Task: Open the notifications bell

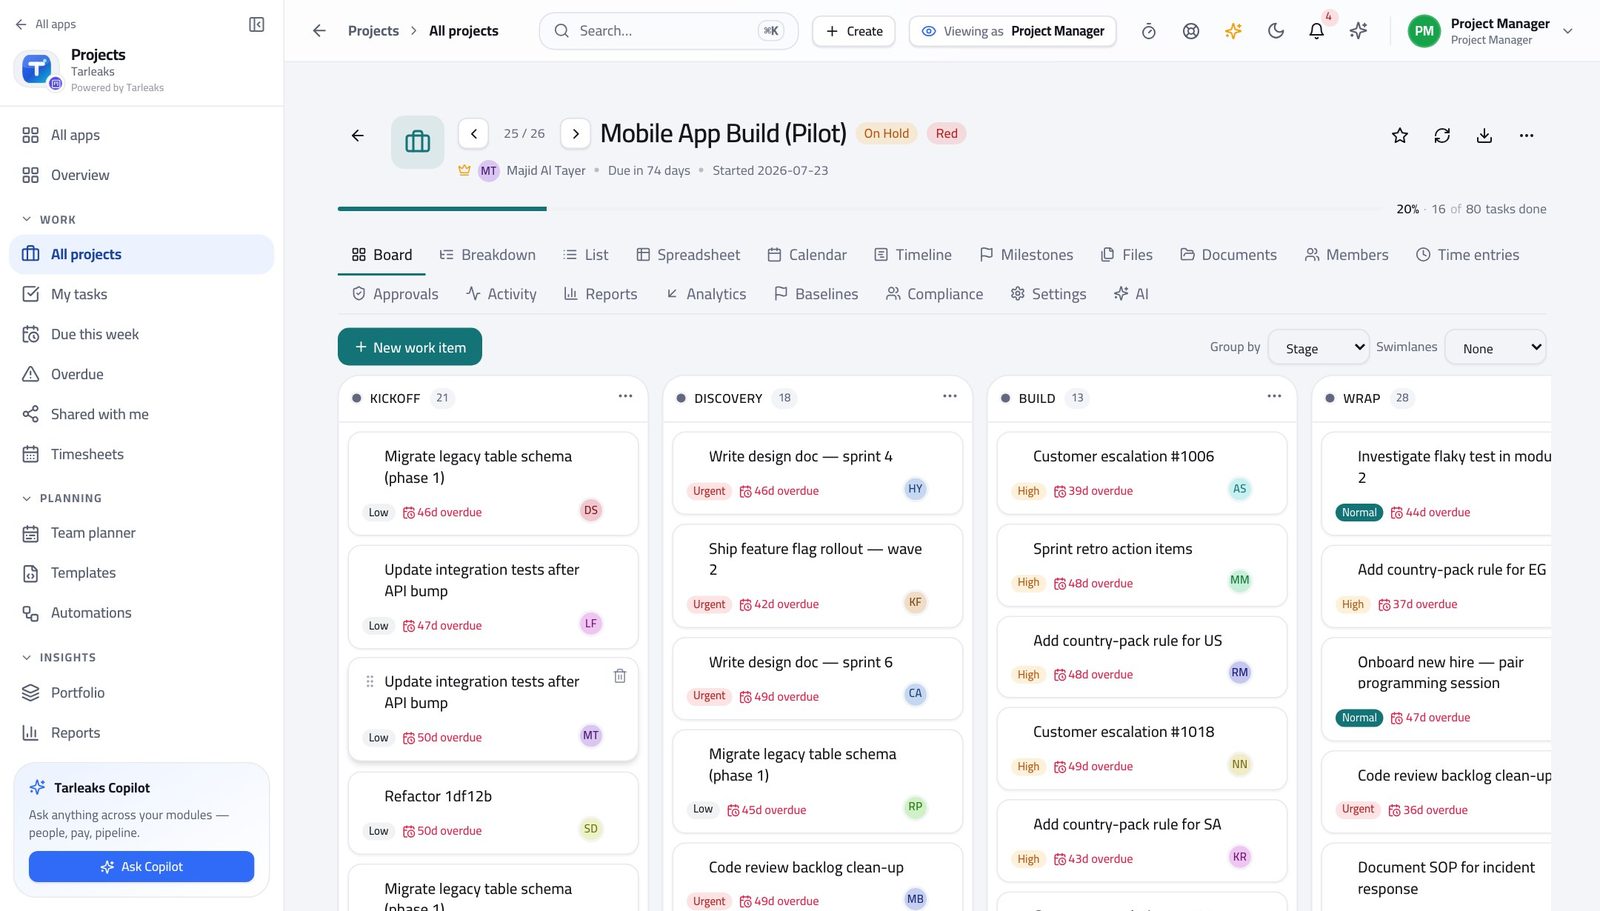Action: pos(1316,31)
